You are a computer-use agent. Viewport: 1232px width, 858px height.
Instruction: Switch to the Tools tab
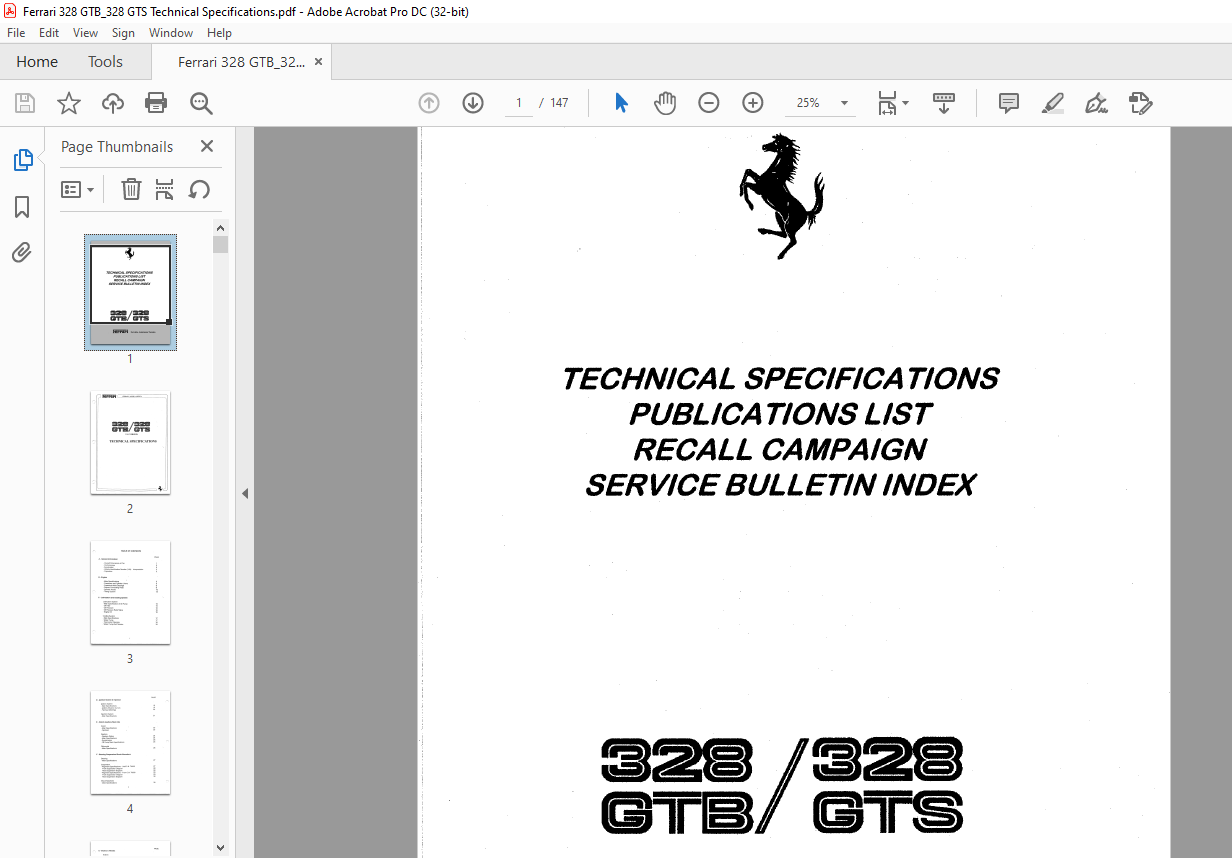(x=105, y=62)
